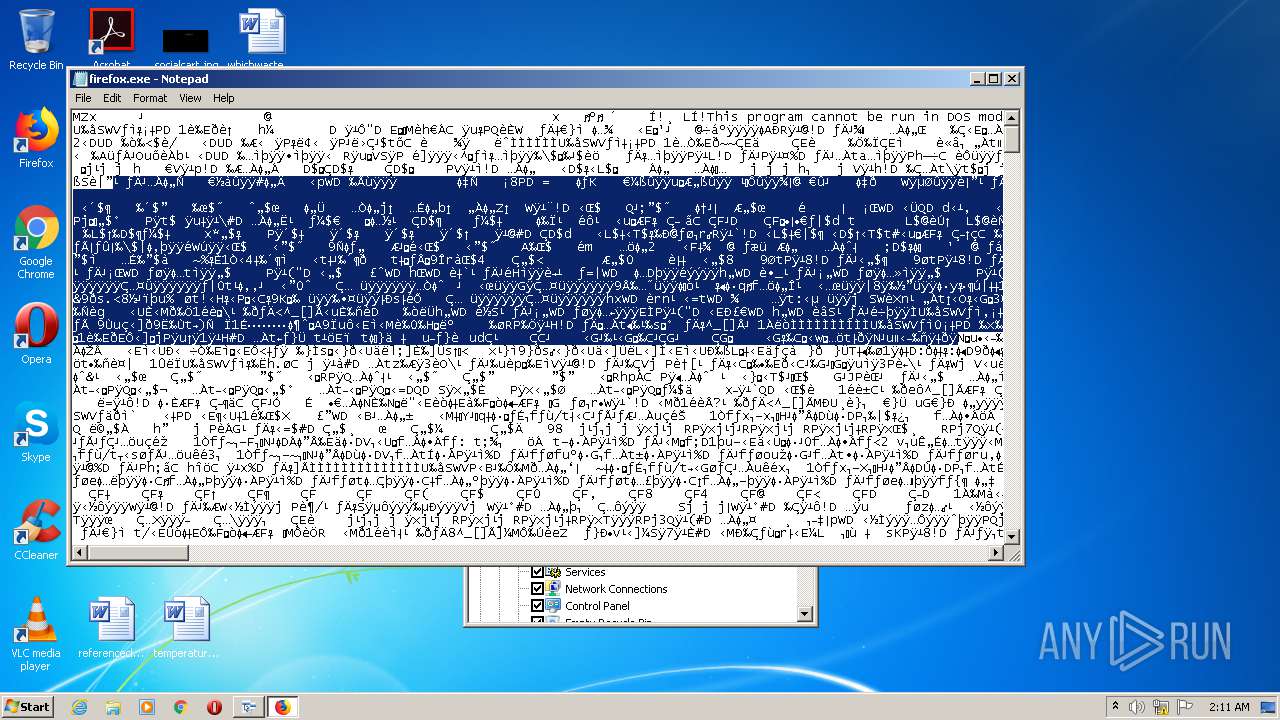Click the Notepad title bar icon
This screenshot has height=720, width=1280.
tap(81, 79)
